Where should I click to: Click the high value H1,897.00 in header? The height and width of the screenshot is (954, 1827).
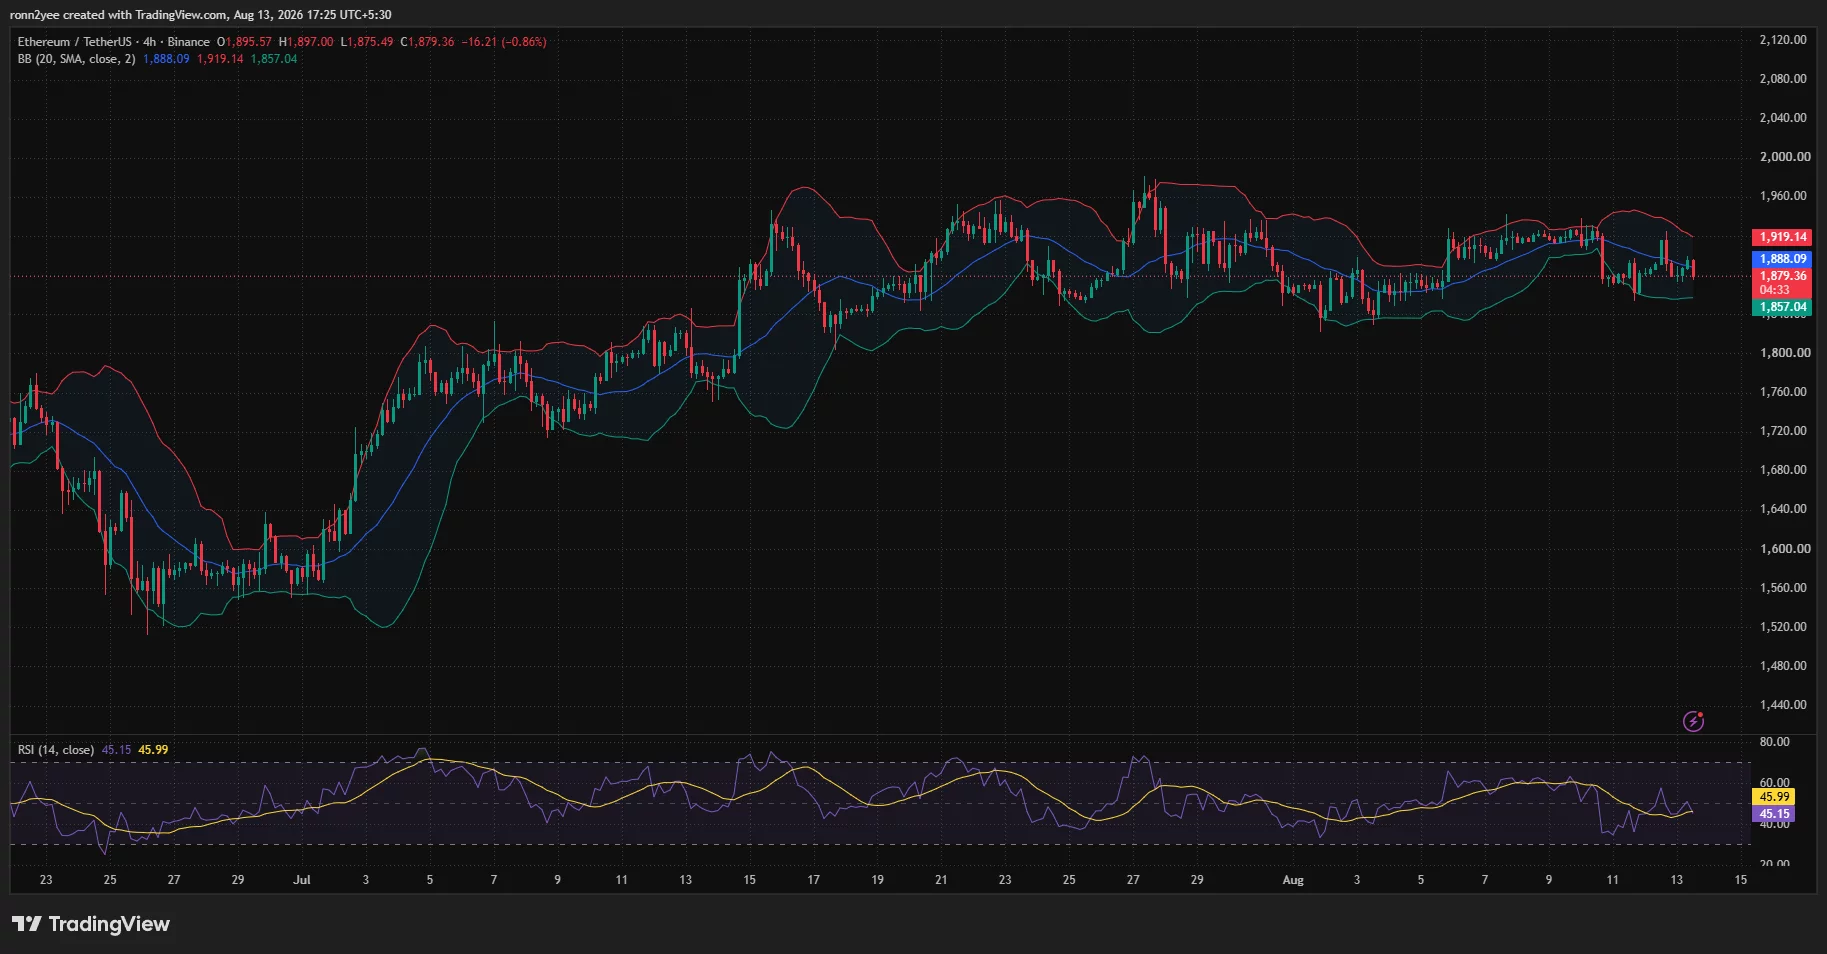(x=306, y=42)
